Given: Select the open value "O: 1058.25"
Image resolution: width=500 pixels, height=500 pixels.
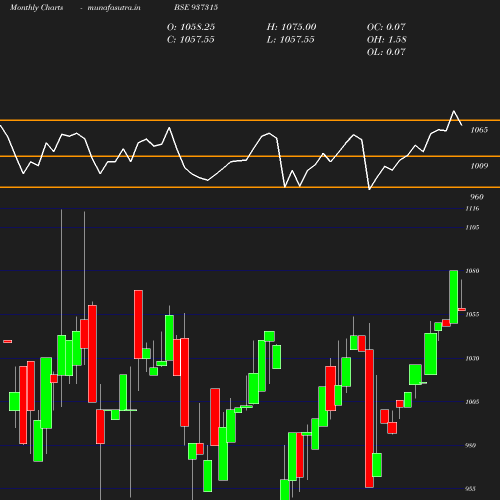Looking at the screenshot, I should pyautogui.click(x=191, y=27).
